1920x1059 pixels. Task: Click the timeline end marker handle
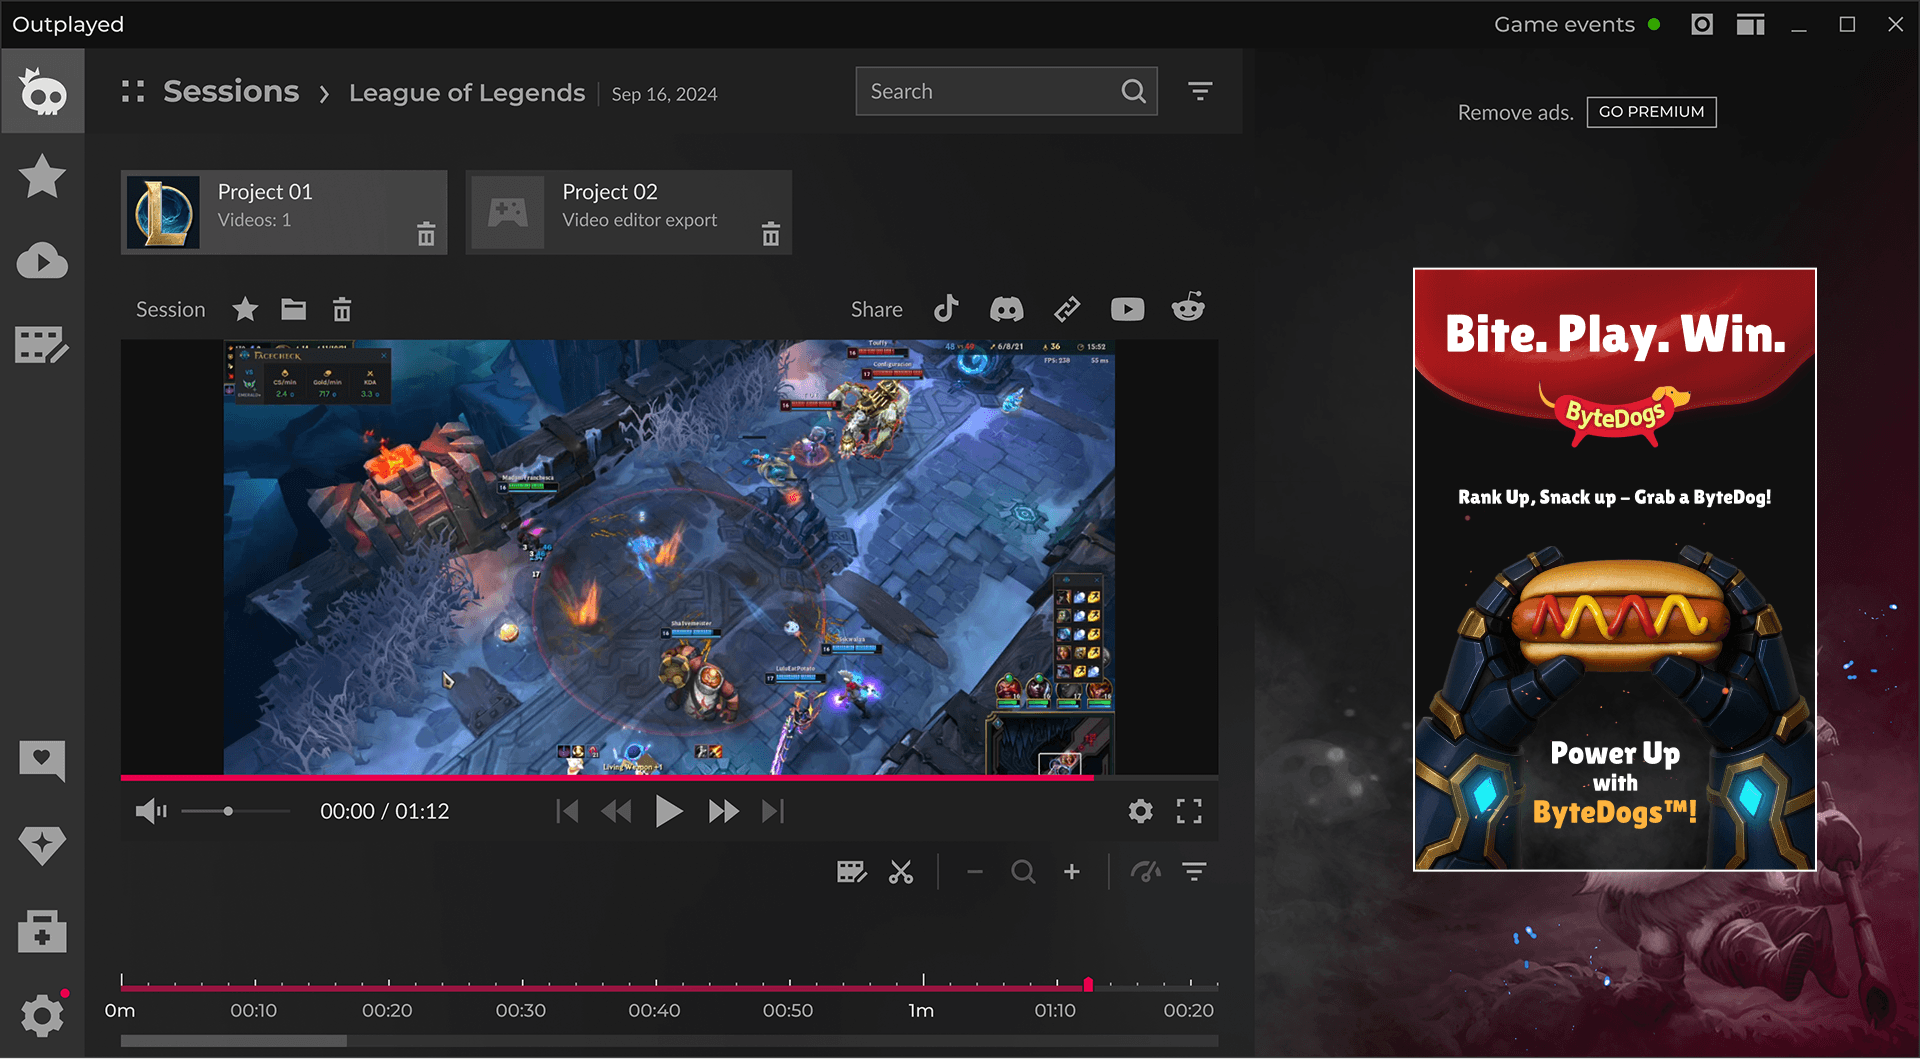[1088, 984]
